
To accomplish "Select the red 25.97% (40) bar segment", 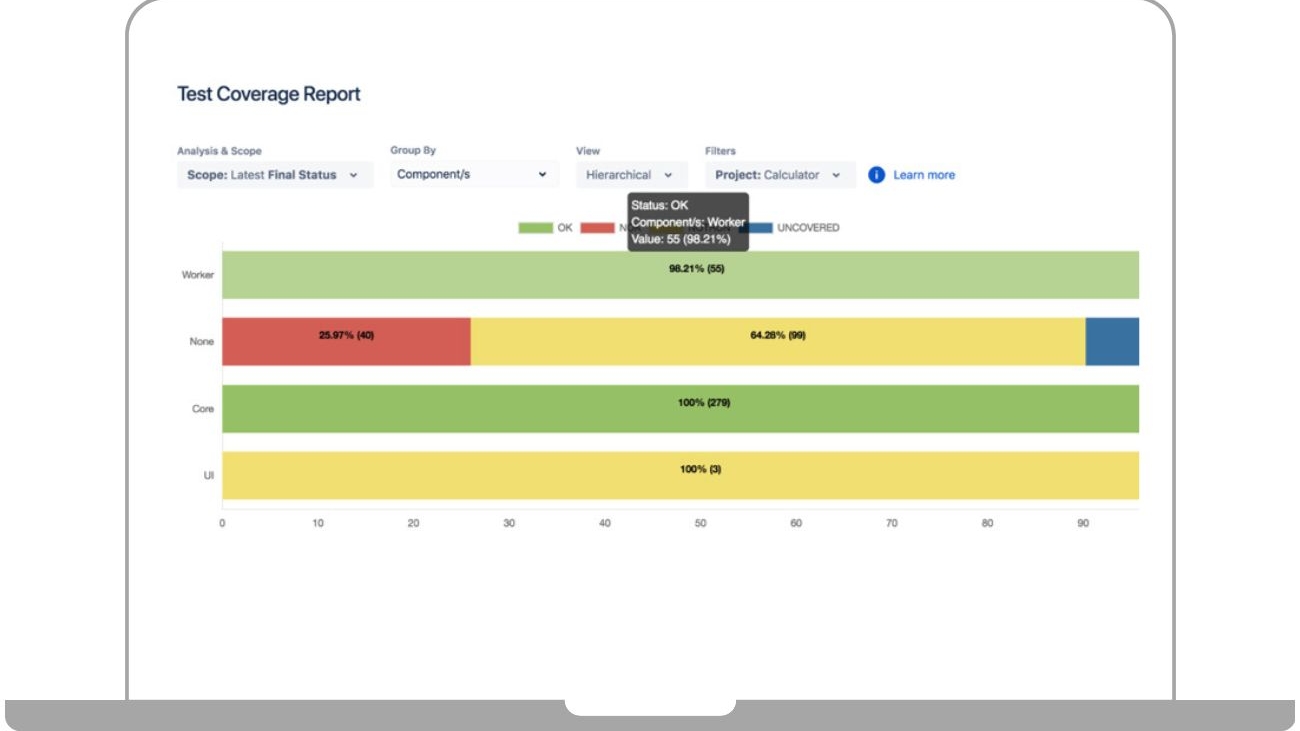I will tap(346, 342).
